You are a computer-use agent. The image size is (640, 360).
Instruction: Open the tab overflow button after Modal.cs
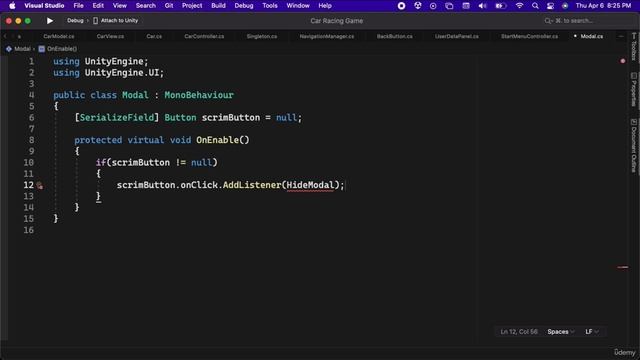621,36
